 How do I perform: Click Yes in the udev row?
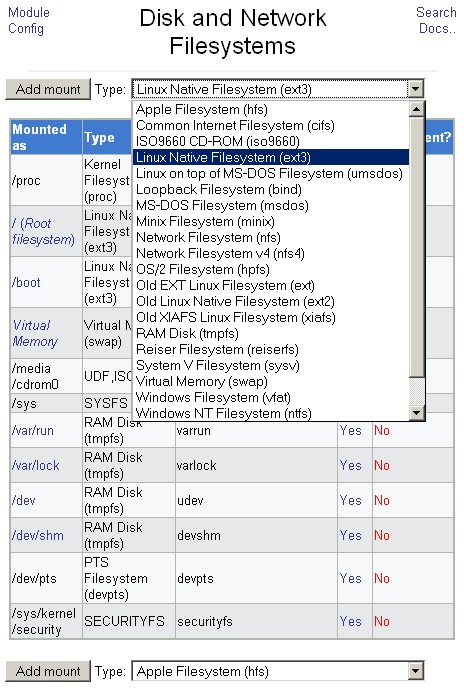click(x=350, y=500)
